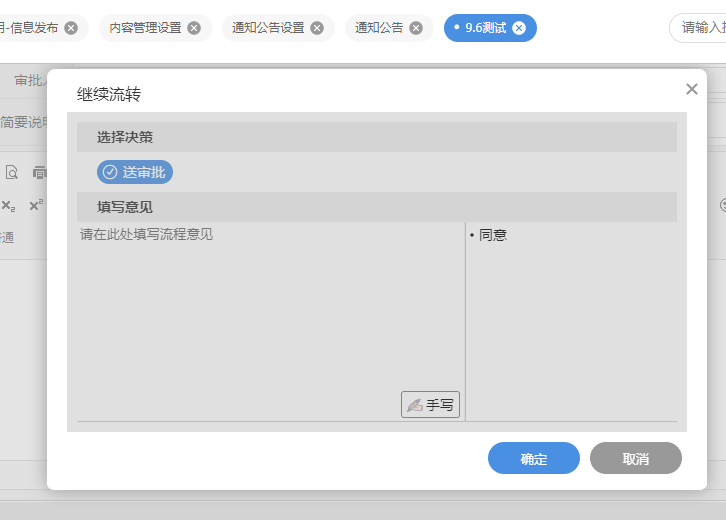Close the 信息发布 tab
Image resolution: width=726 pixels, height=520 pixels.
(71, 28)
